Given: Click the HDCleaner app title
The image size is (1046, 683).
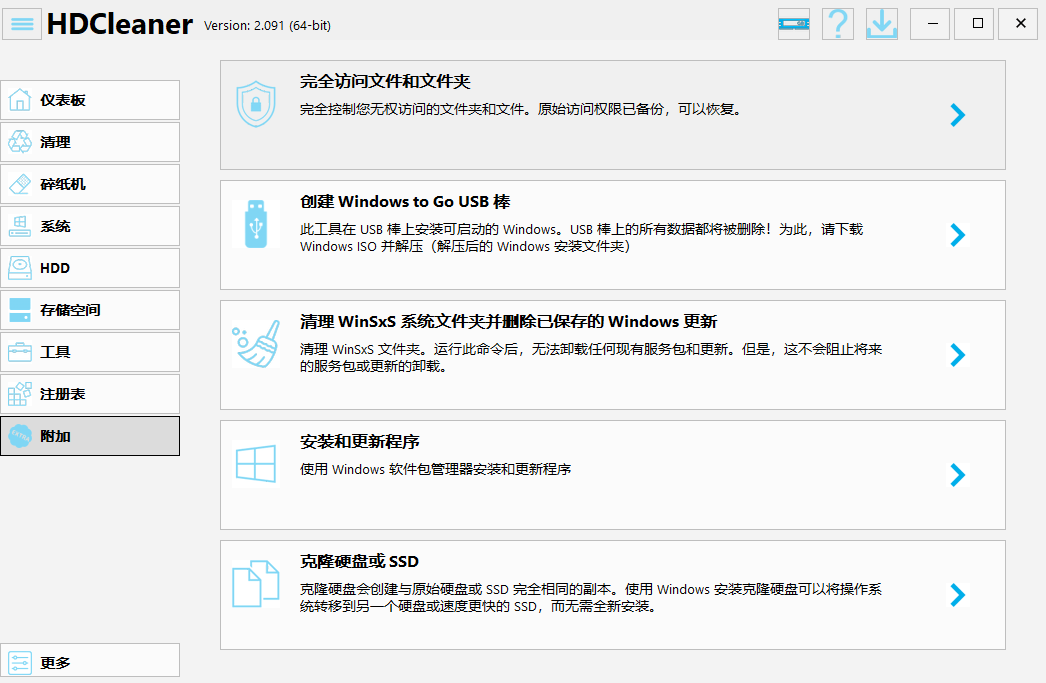Looking at the screenshot, I should point(120,24).
